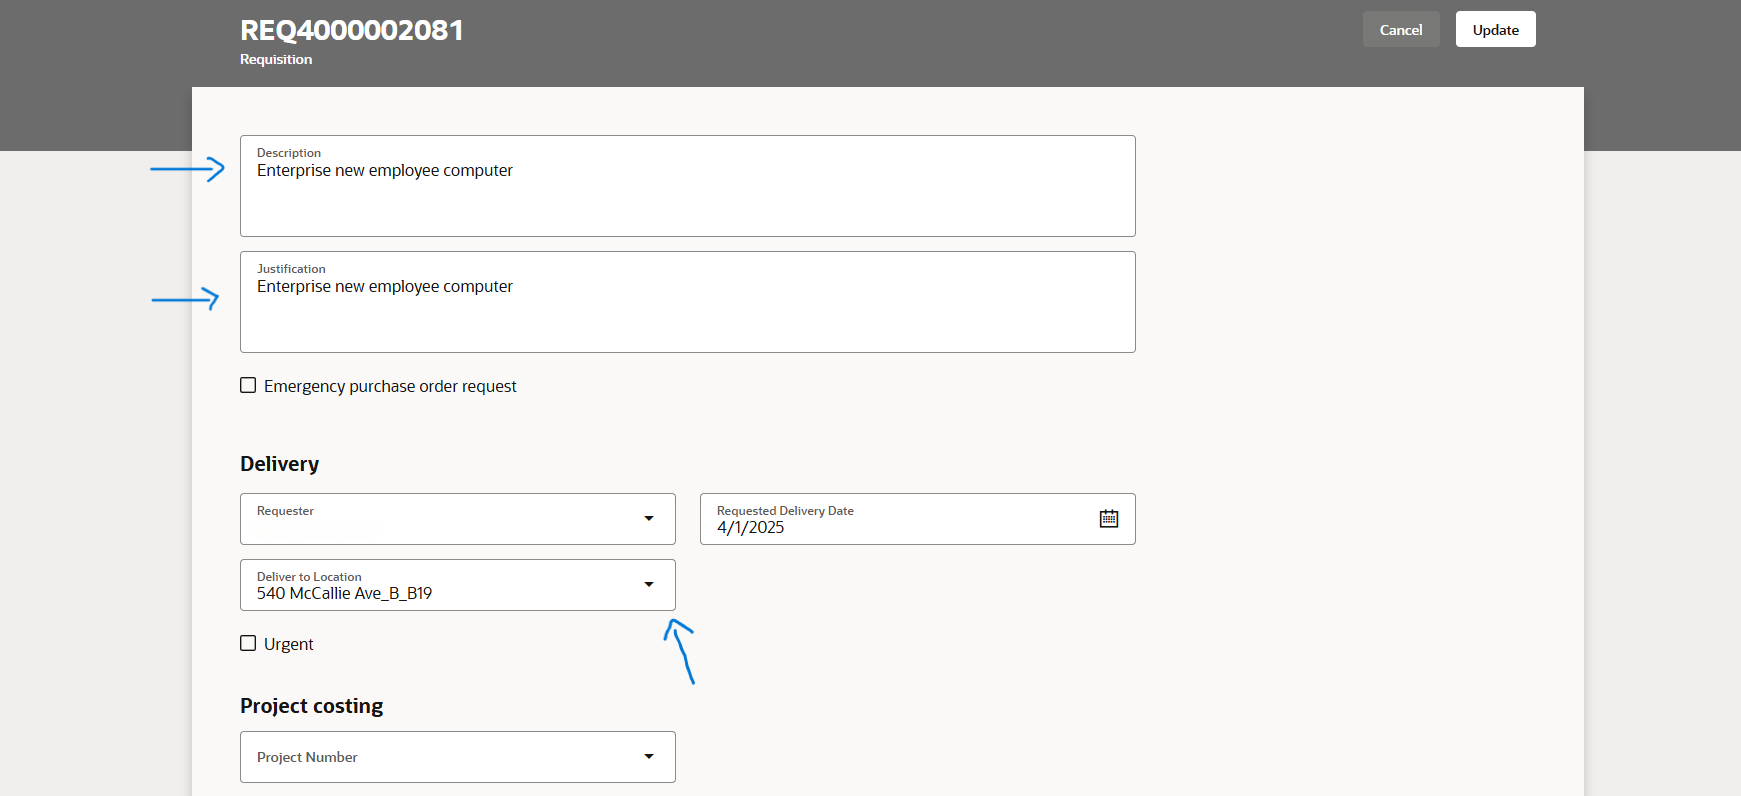
Task: Click the Emergency purchase order request label
Action: coord(390,387)
